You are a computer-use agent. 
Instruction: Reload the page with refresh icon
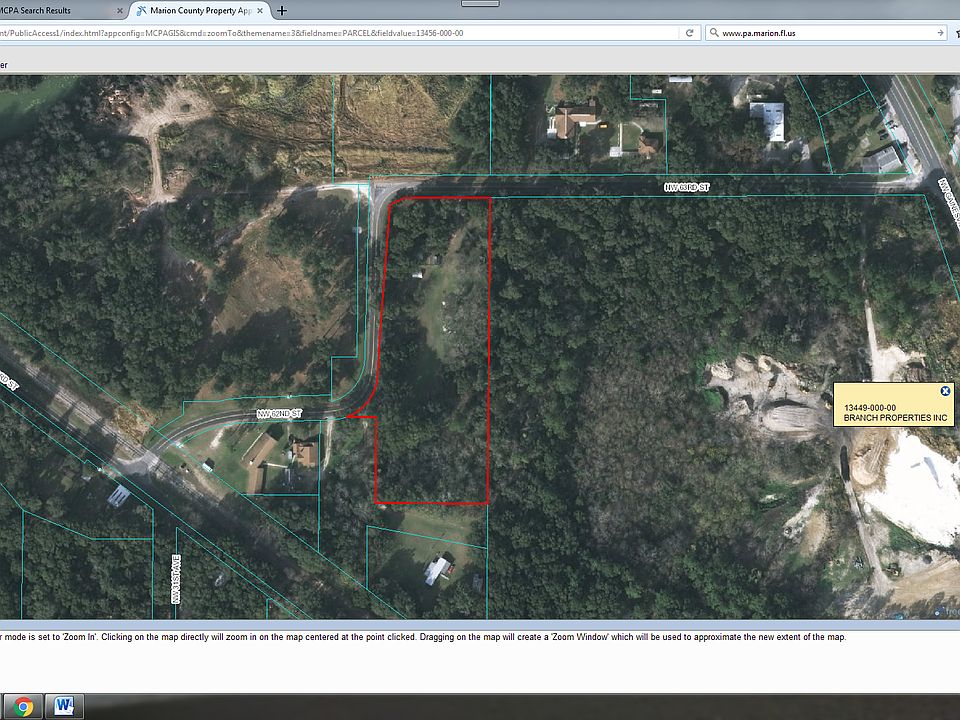pyautogui.click(x=689, y=33)
